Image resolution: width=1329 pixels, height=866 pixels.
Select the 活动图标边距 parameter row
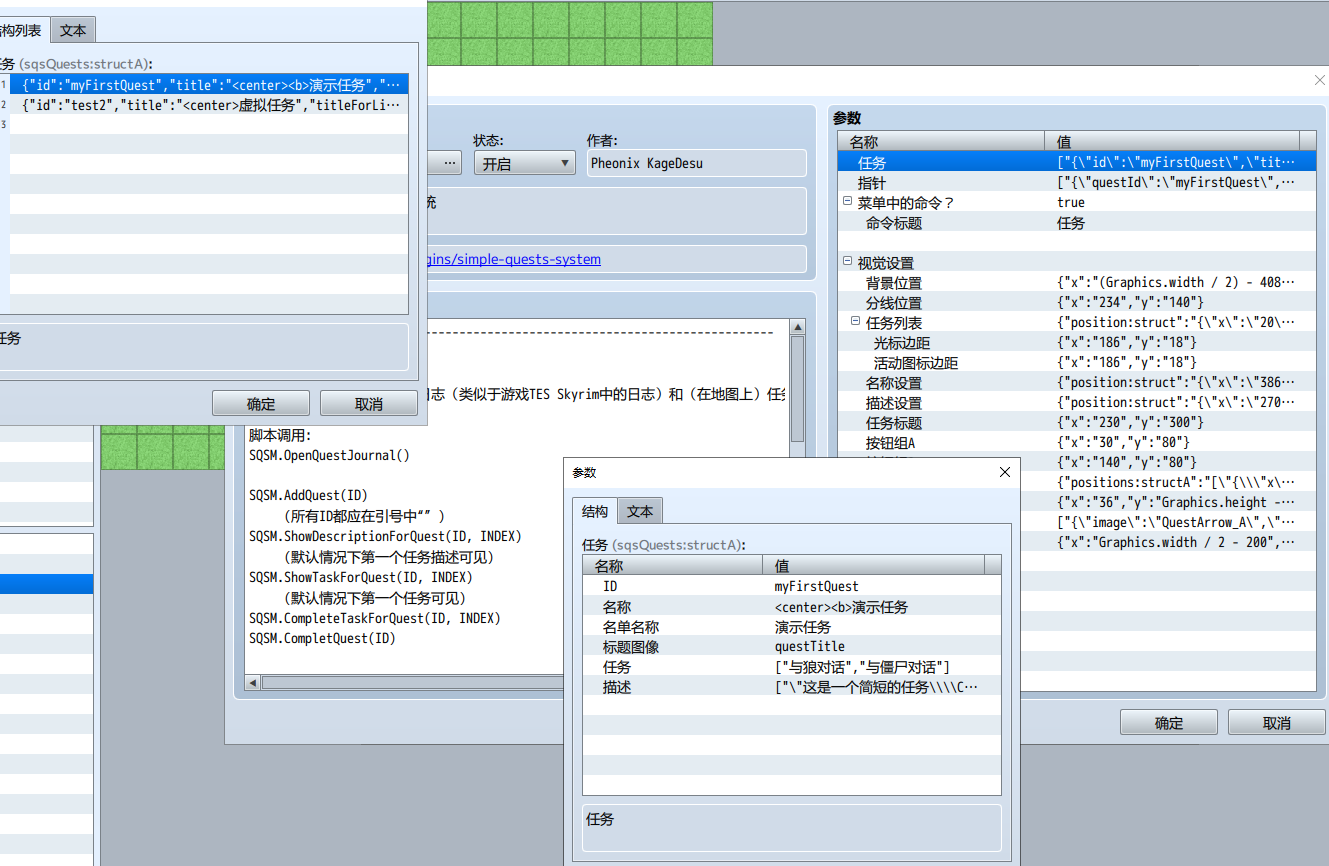pos(1076,362)
